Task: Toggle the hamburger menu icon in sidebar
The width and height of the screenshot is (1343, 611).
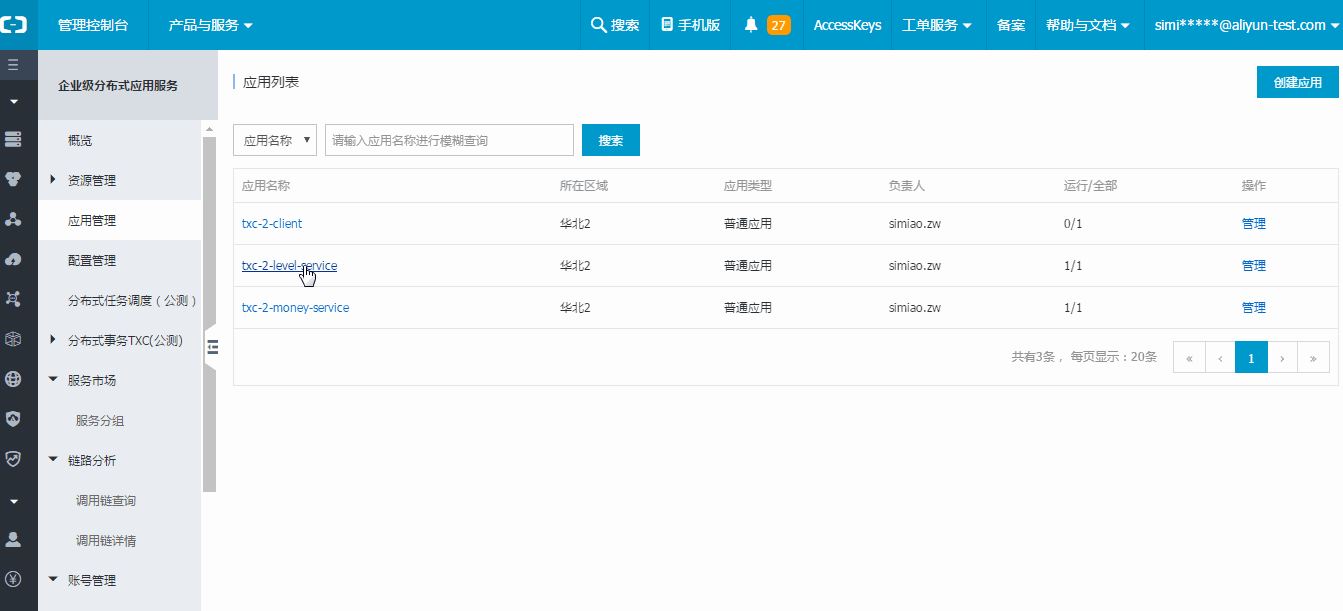Action: coord(13,65)
